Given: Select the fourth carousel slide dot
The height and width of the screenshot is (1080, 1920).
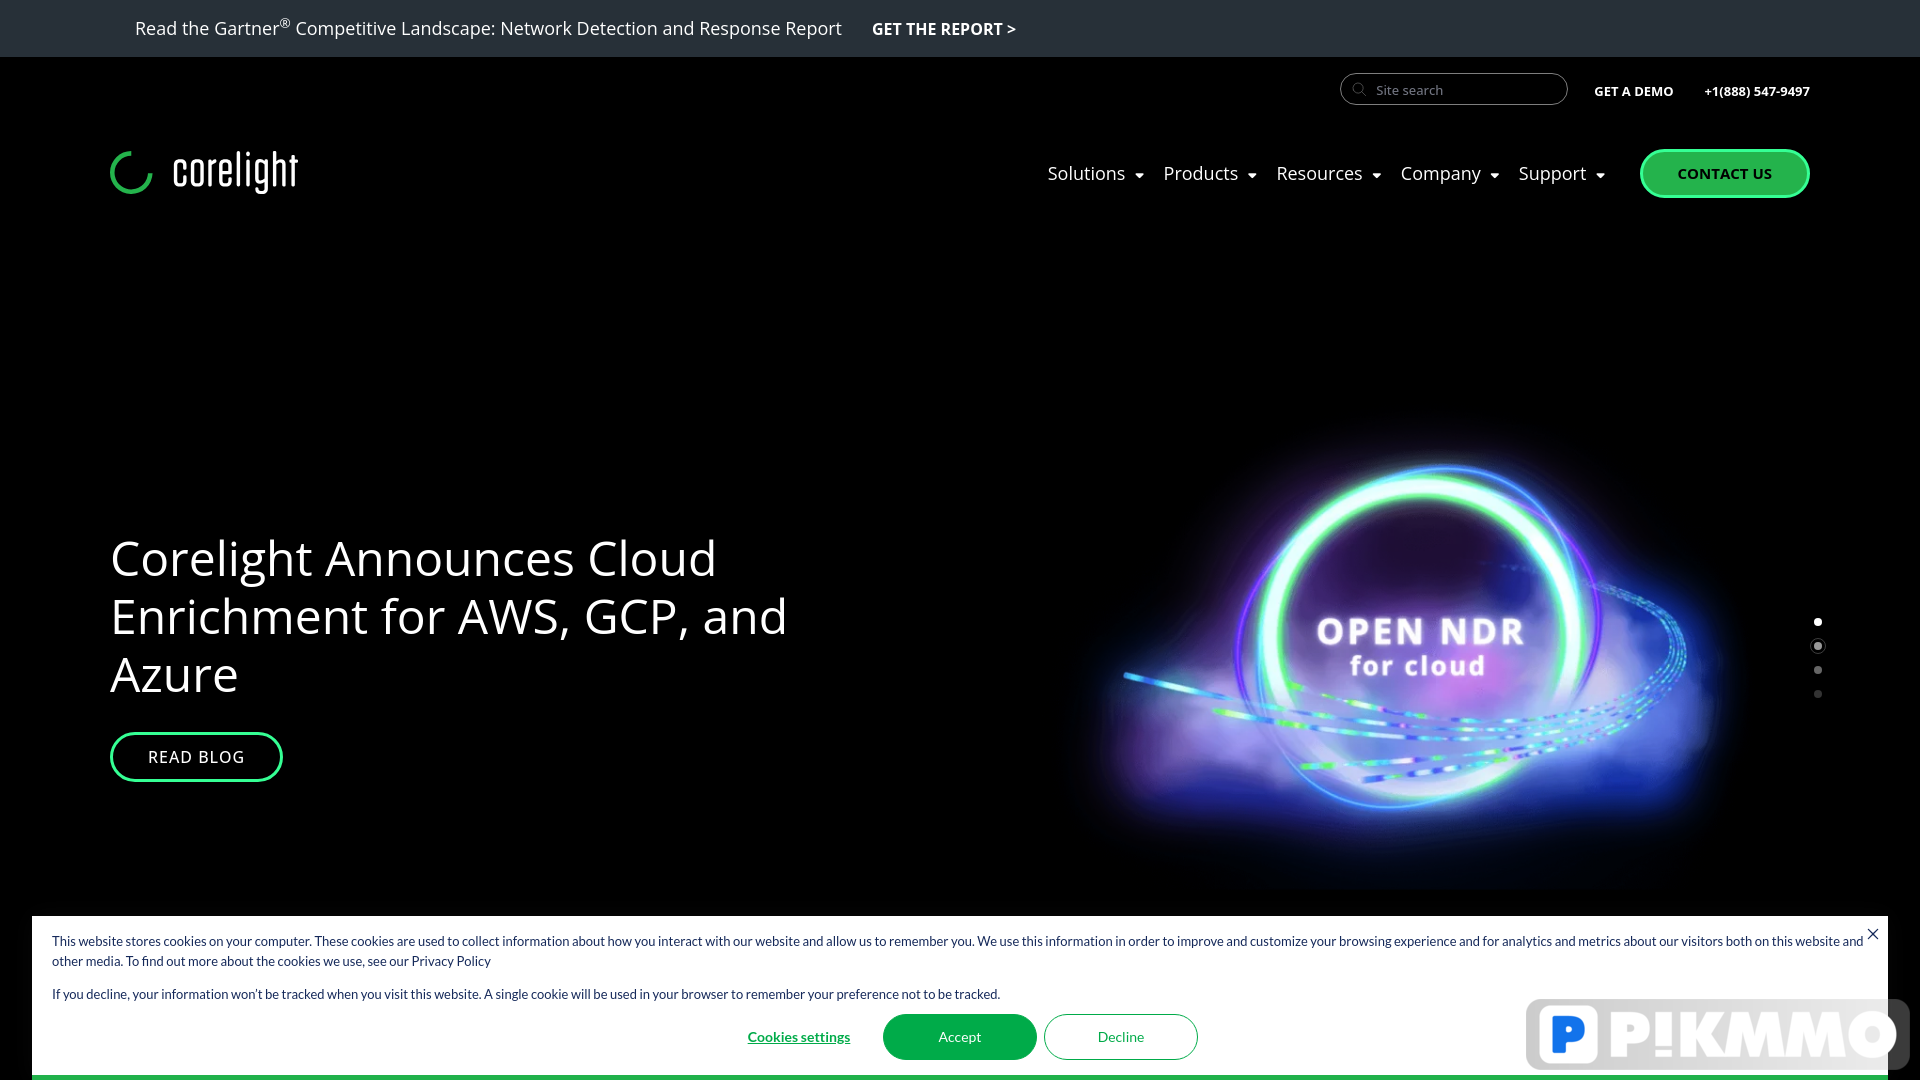Looking at the screenshot, I should click(1818, 694).
